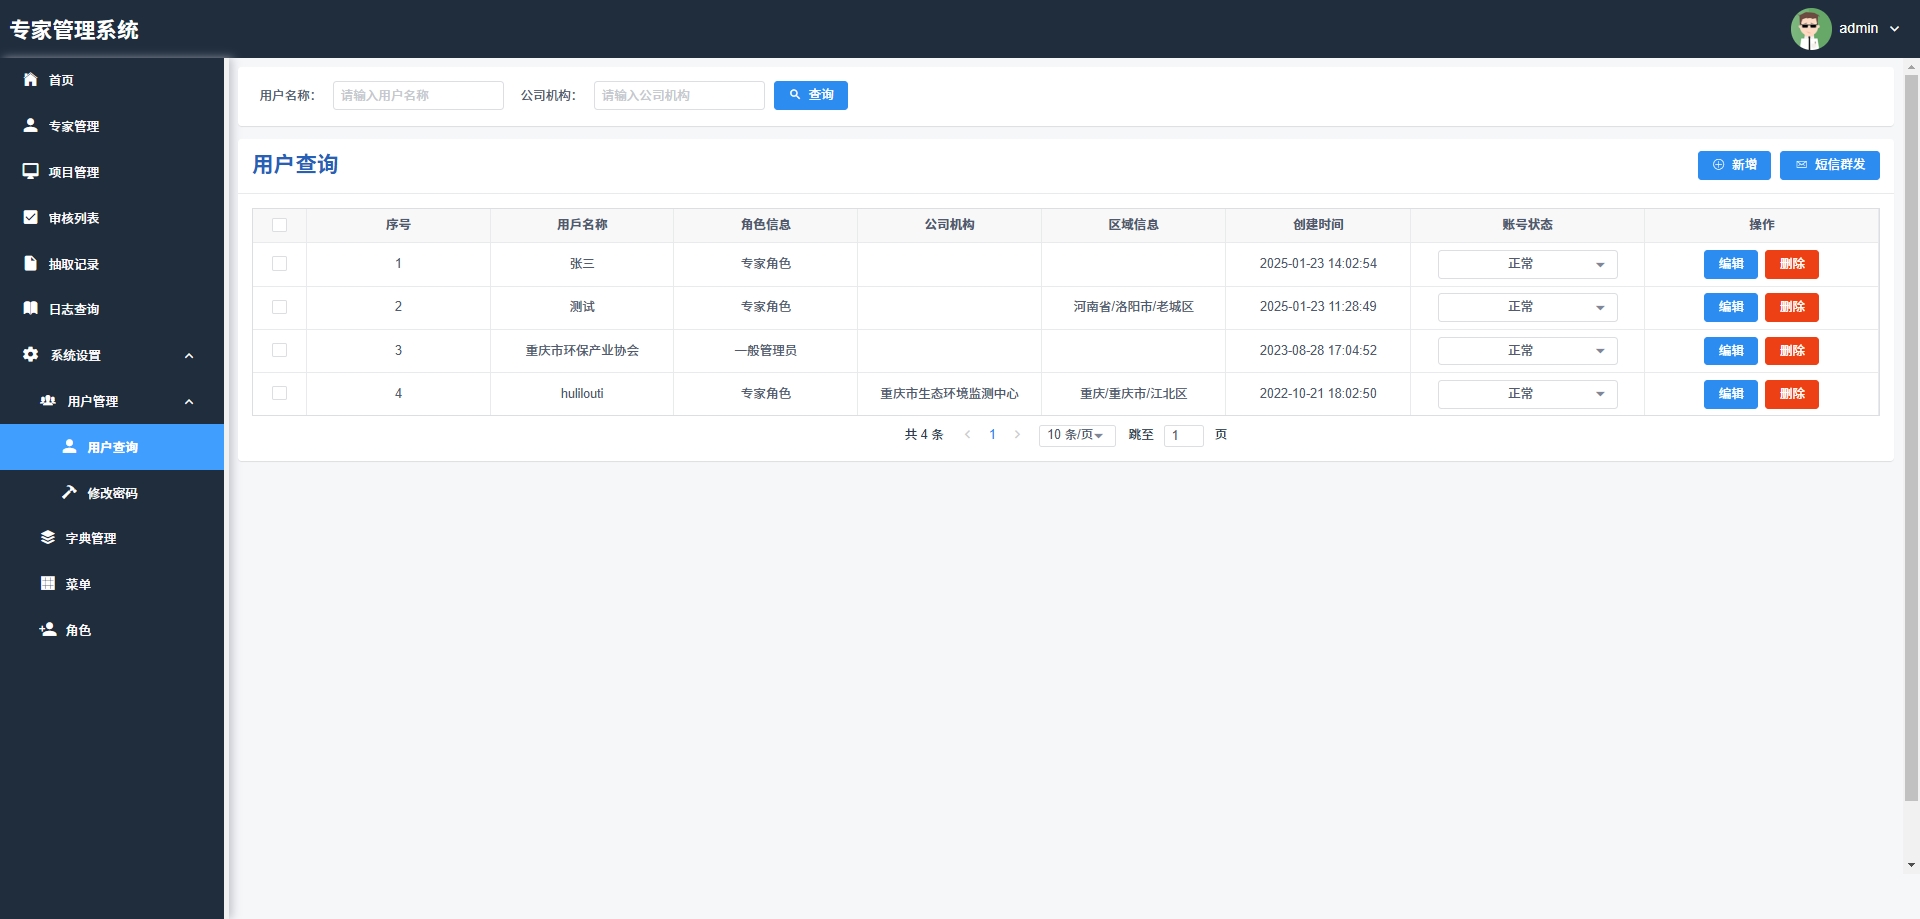Screen dimensions: 1920x919
Task: Check the box for row 重庆市环保产业协会
Action: [279, 350]
